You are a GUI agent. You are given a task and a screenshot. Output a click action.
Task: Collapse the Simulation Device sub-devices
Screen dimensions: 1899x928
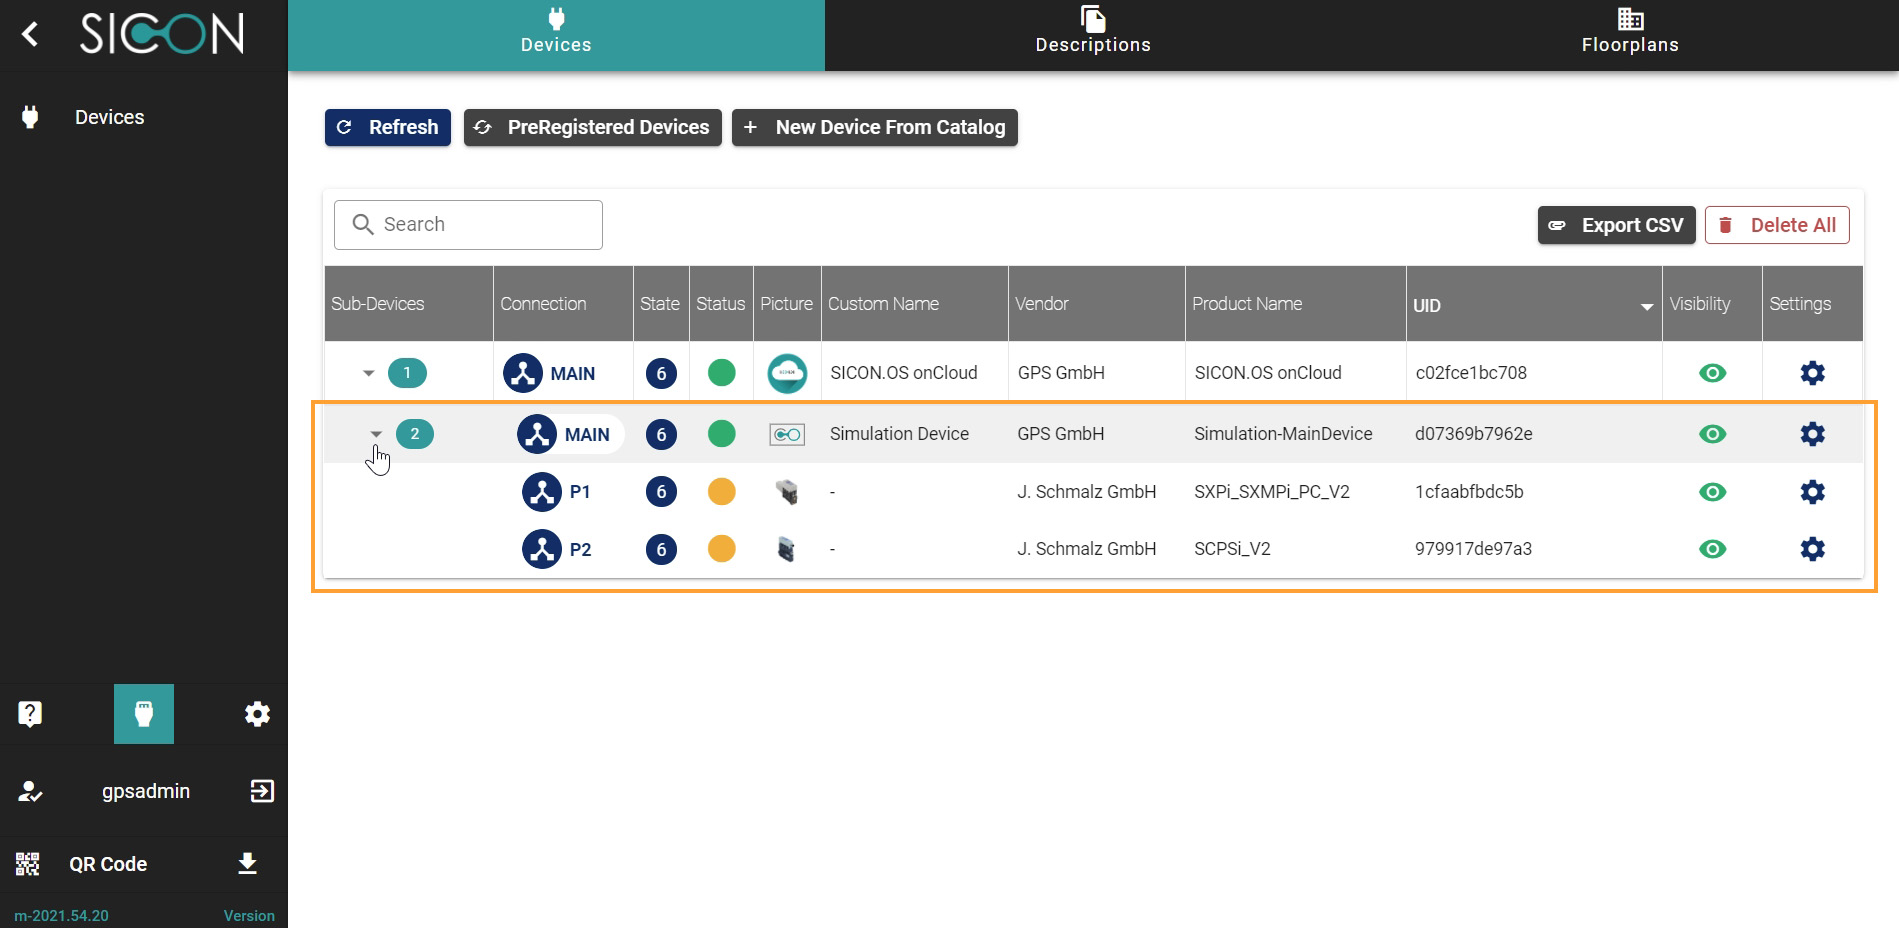[376, 434]
